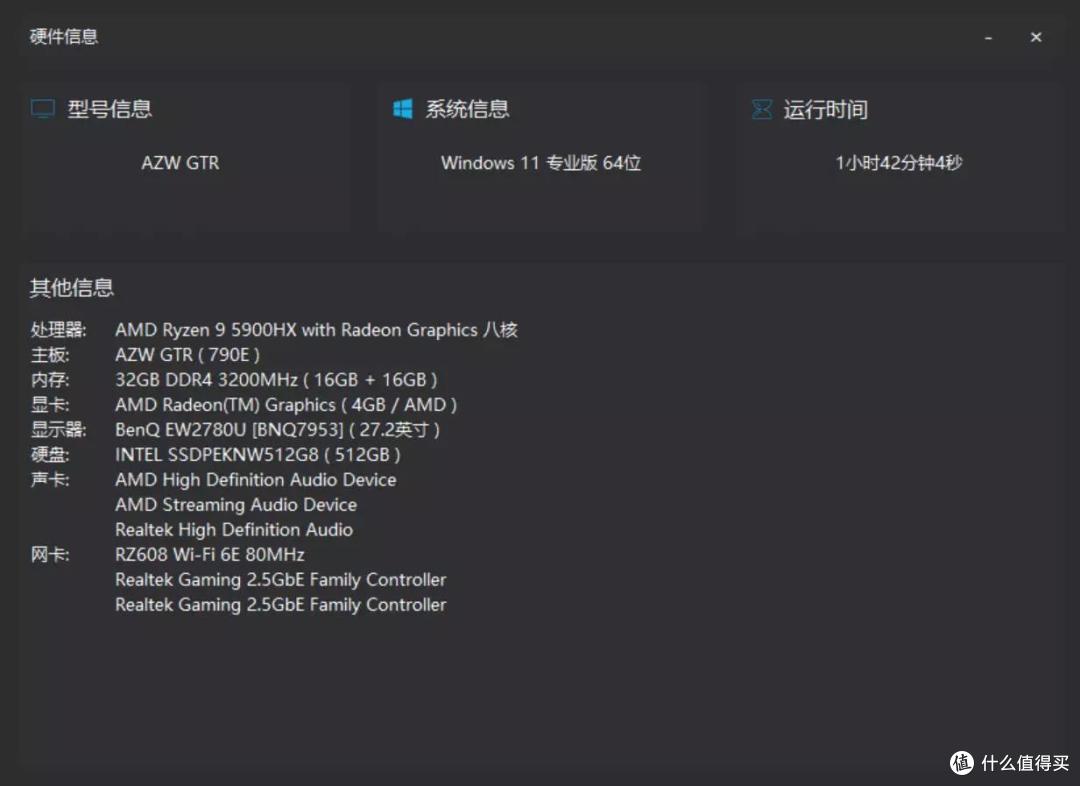This screenshot has height=786, width=1080.
Task: Click the model value AZW GTR
Action: [180, 163]
